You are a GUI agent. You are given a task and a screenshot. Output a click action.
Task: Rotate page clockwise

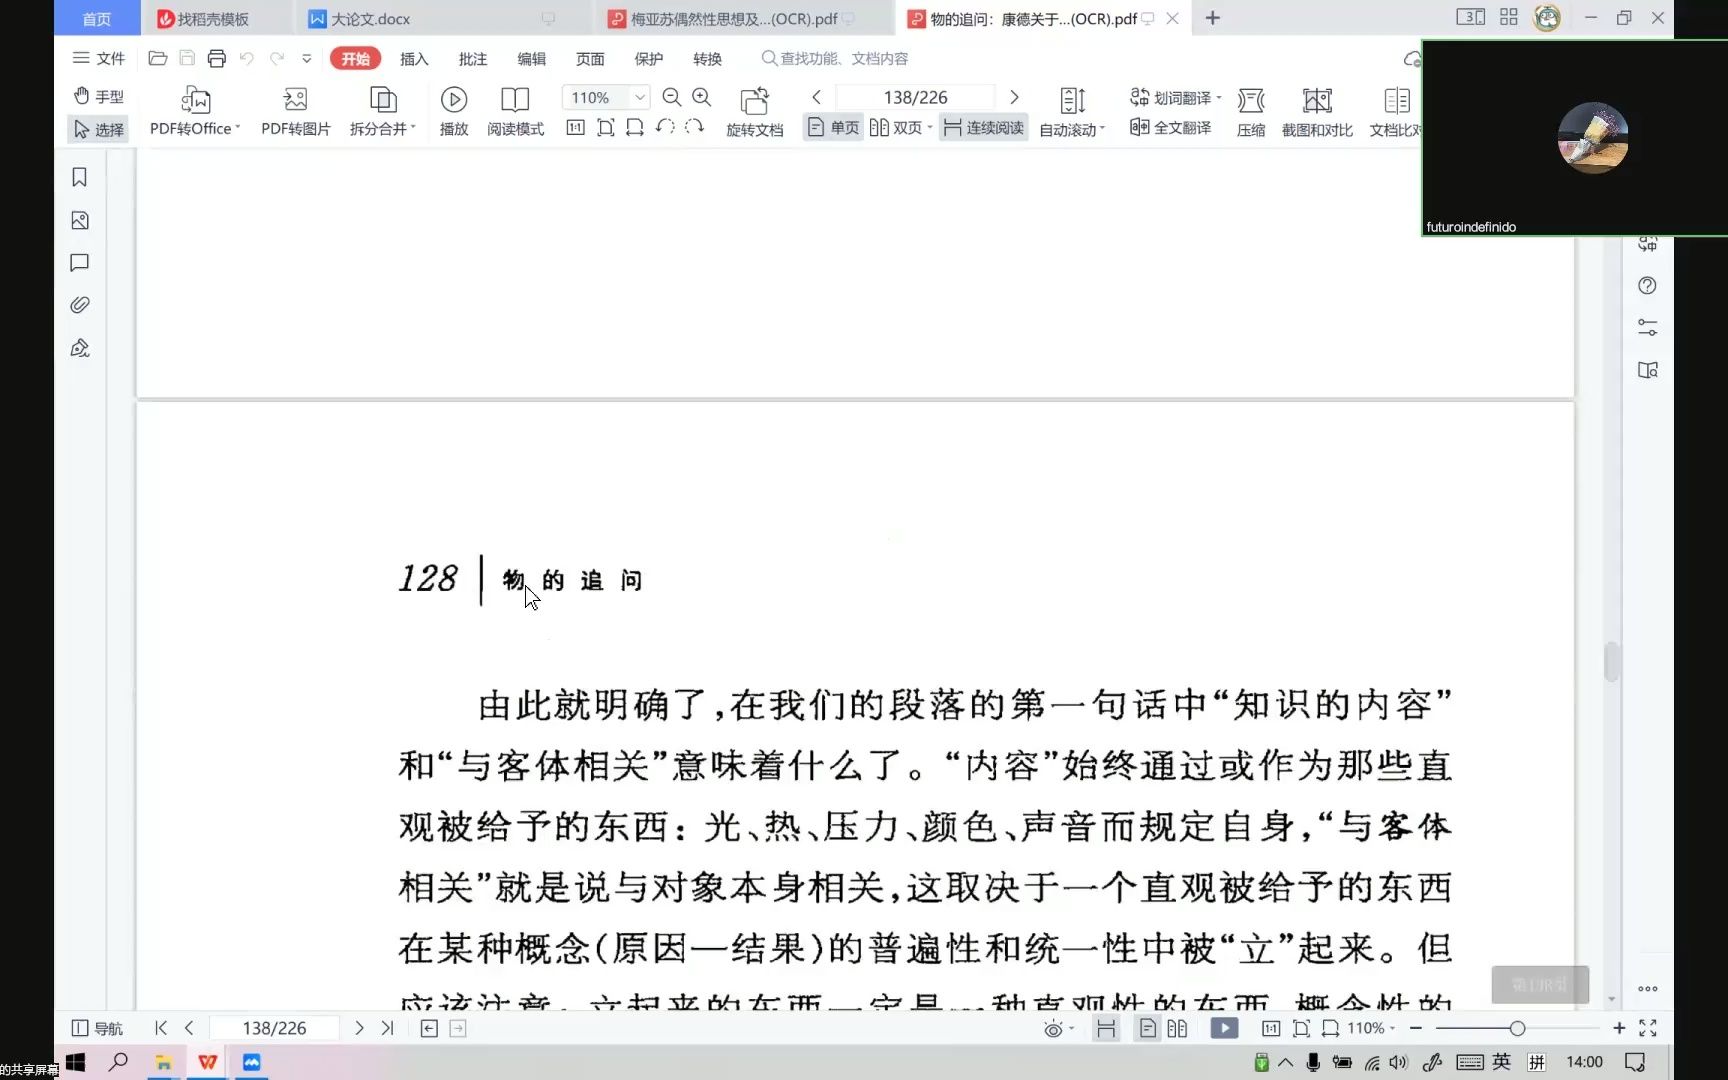pos(695,127)
